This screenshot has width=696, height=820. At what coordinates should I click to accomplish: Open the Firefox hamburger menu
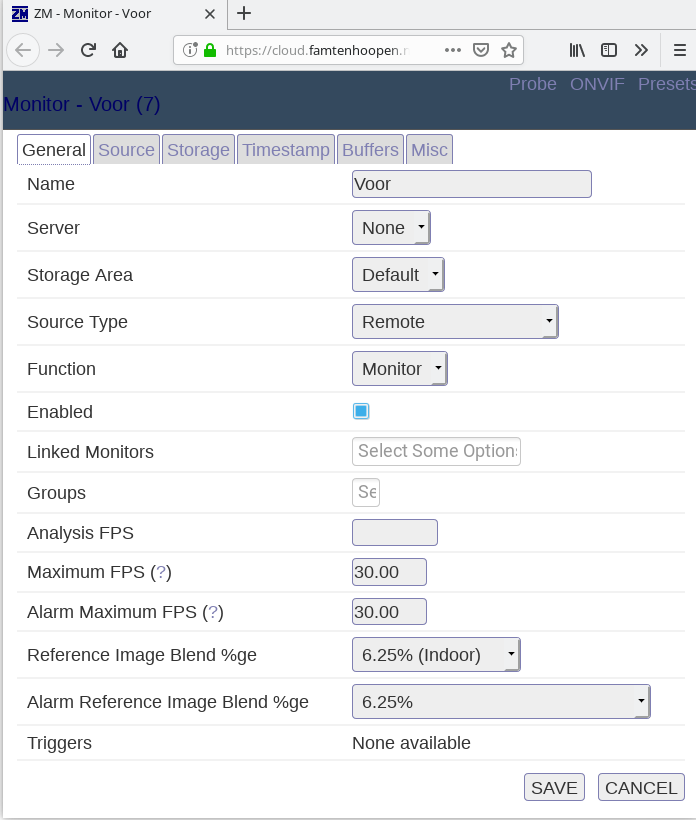678,50
